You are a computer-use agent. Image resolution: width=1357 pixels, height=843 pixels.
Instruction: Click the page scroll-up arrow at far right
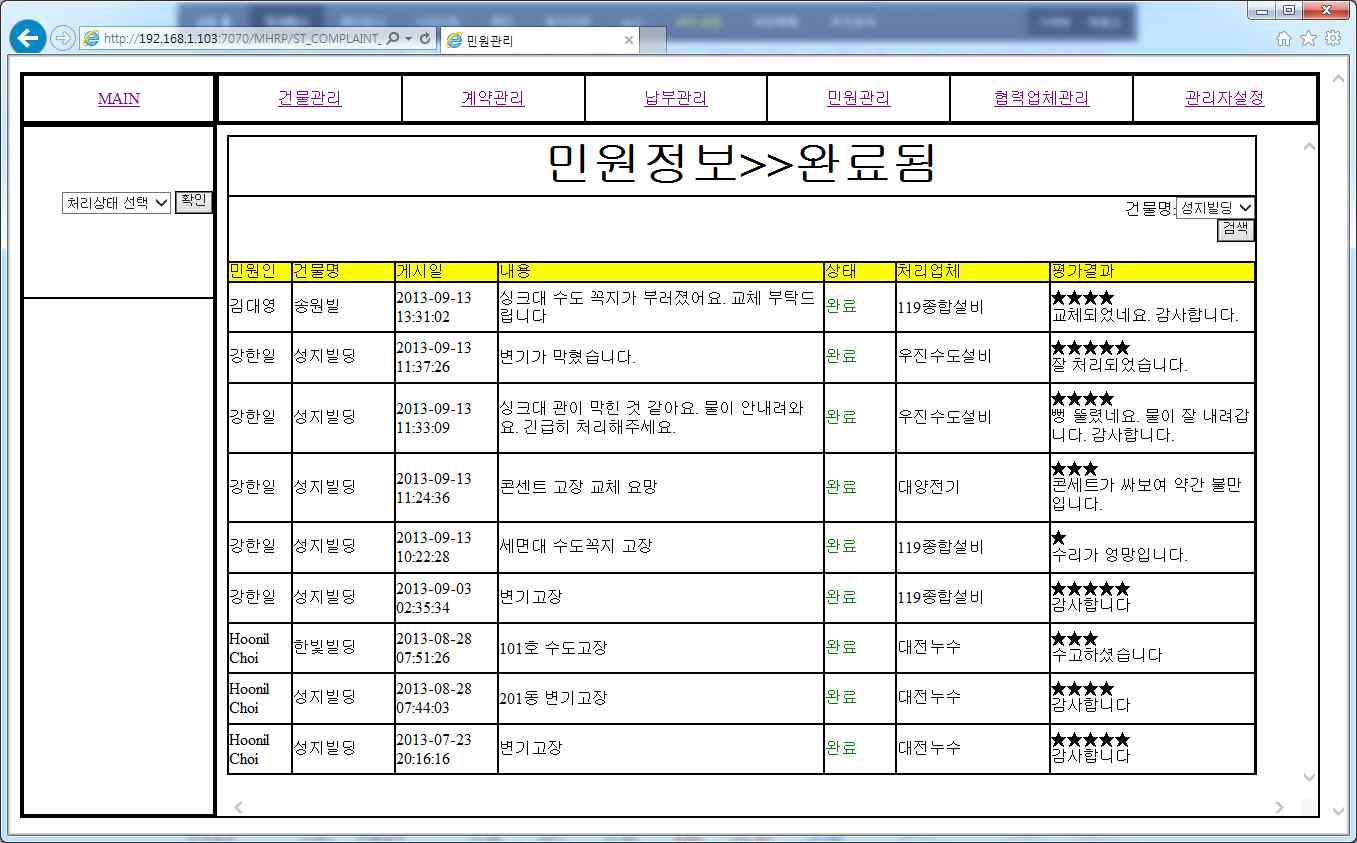[x=1339, y=79]
